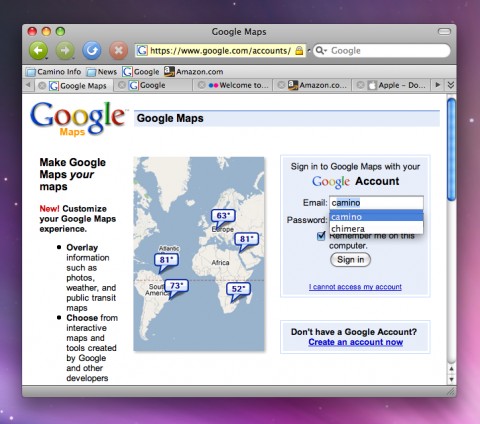Screen dimensions: 480x424
Task: Click the Email input field
Action: click(x=376, y=203)
